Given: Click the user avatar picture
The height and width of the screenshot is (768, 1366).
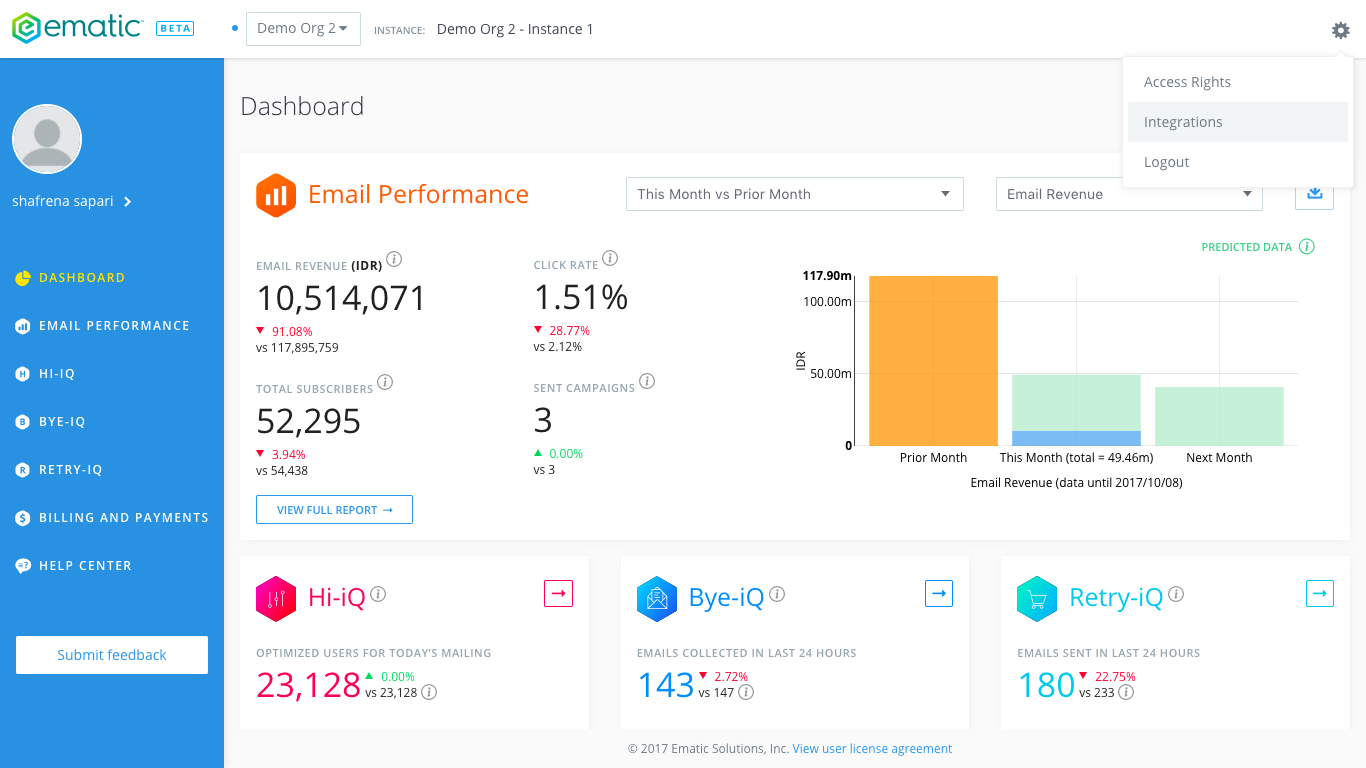Looking at the screenshot, I should (47, 139).
